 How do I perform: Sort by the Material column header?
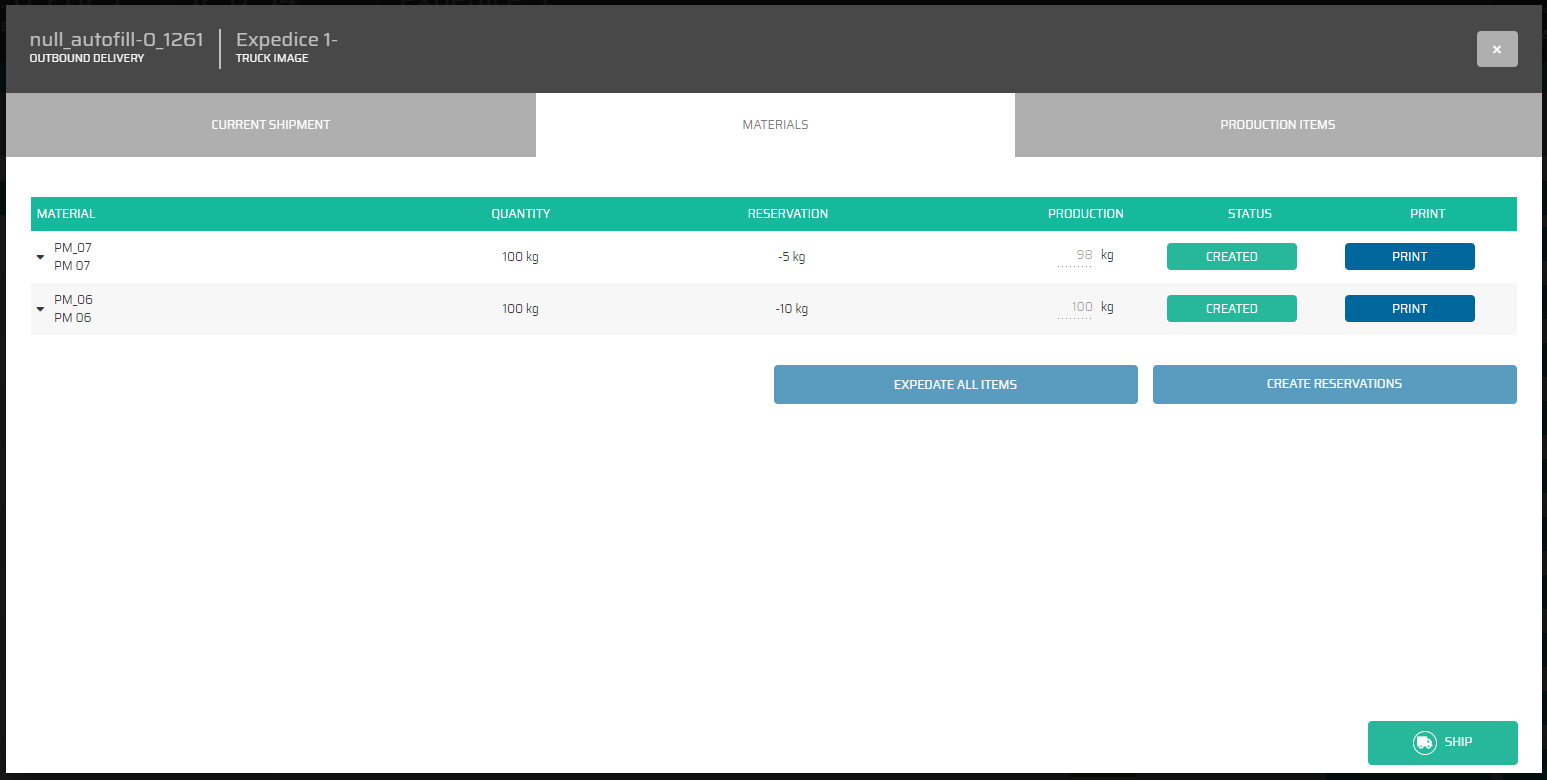point(66,214)
